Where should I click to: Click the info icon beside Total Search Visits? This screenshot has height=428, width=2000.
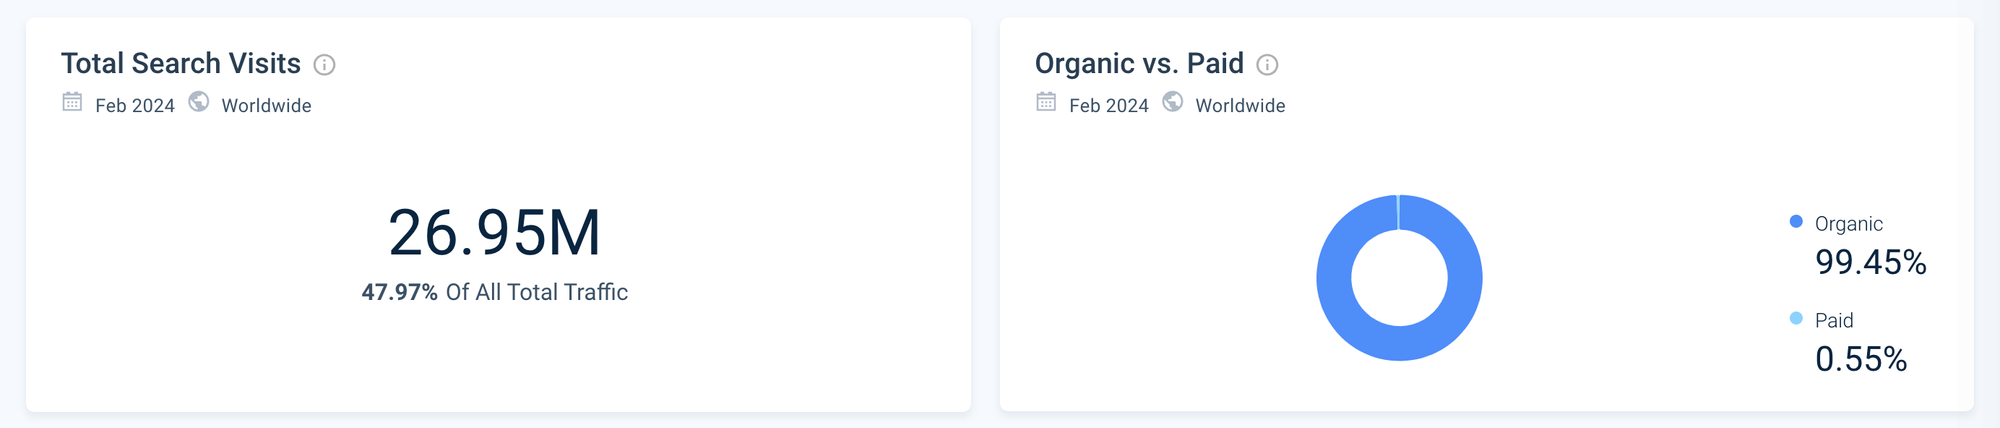(x=324, y=65)
